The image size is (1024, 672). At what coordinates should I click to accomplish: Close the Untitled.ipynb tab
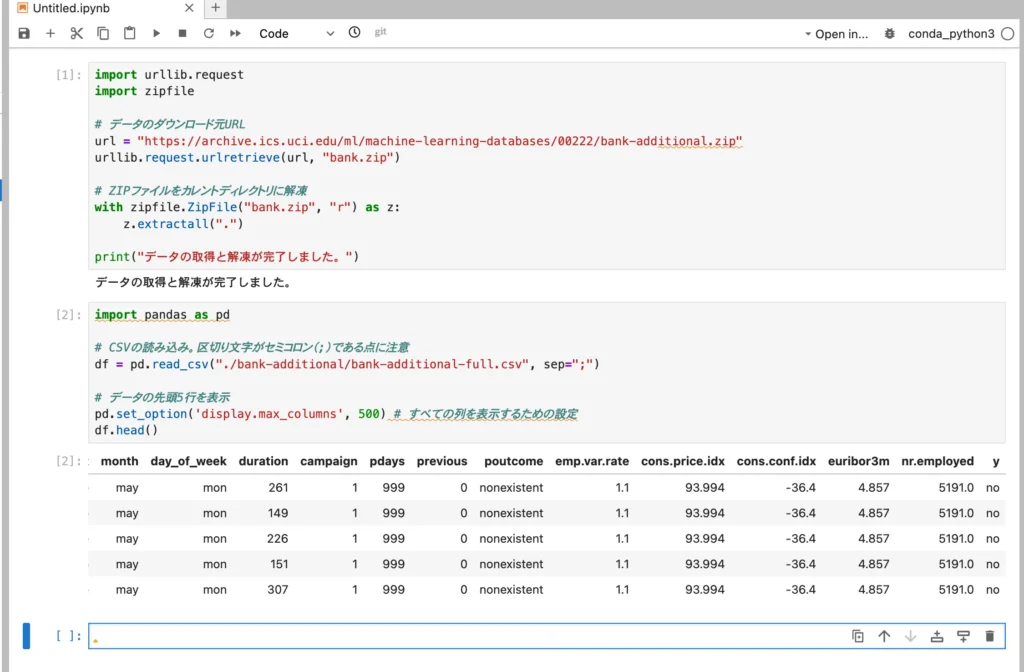tap(189, 8)
